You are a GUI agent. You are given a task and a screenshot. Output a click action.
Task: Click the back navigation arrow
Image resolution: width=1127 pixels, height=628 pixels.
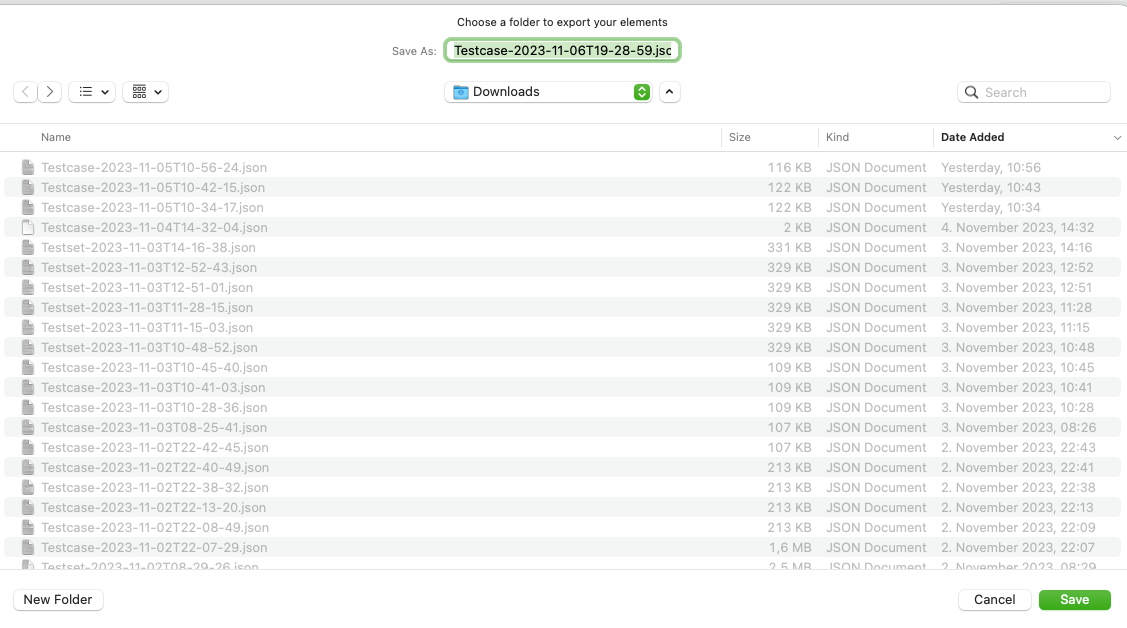tap(25, 91)
